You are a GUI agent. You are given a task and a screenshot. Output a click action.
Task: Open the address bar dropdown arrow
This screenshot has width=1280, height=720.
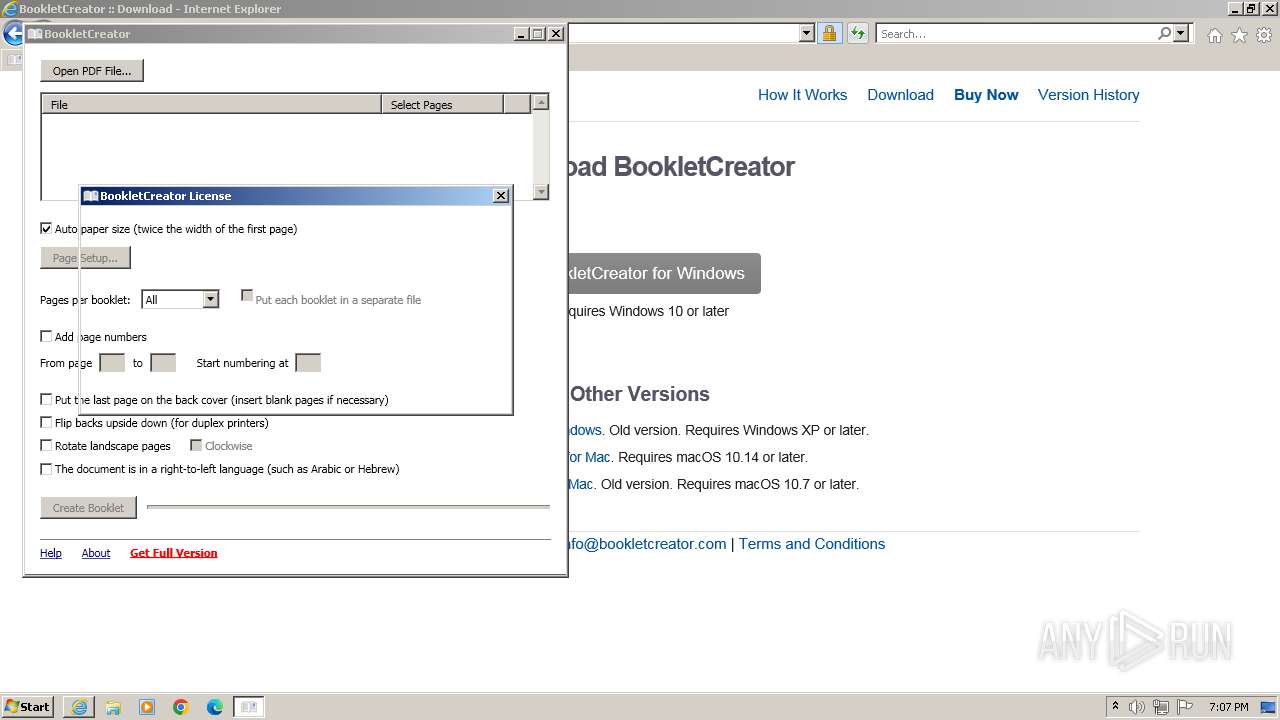pos(807,34)
